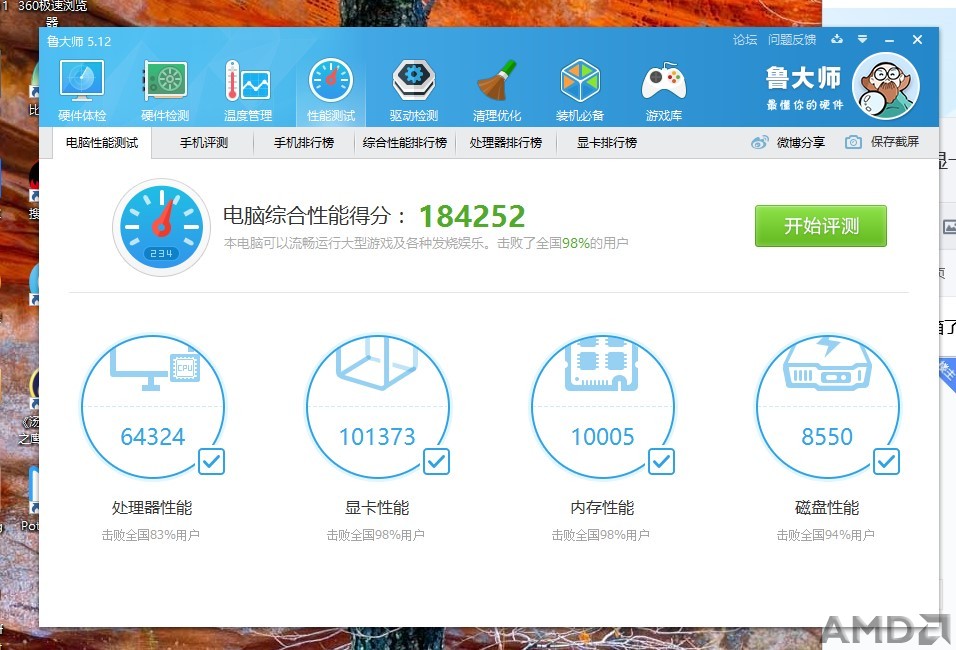
Task: Switch to 手机评测 tab
Action: (204, 143)
